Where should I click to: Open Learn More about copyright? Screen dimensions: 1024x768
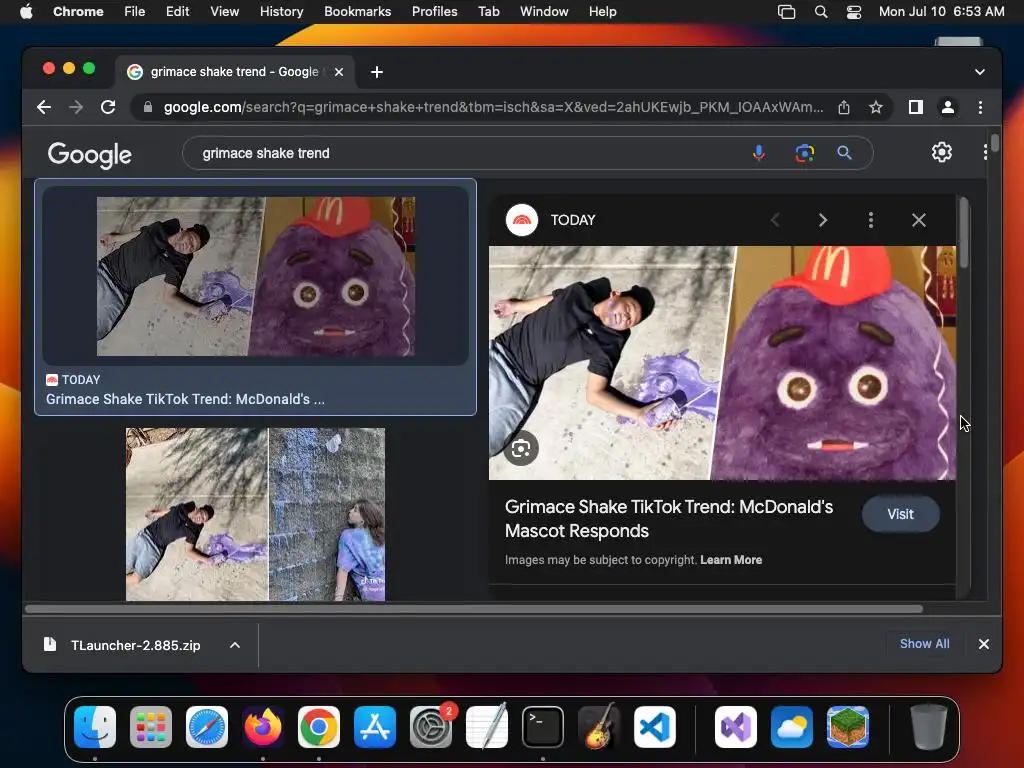pyautogui.click(x=731, y=560)
